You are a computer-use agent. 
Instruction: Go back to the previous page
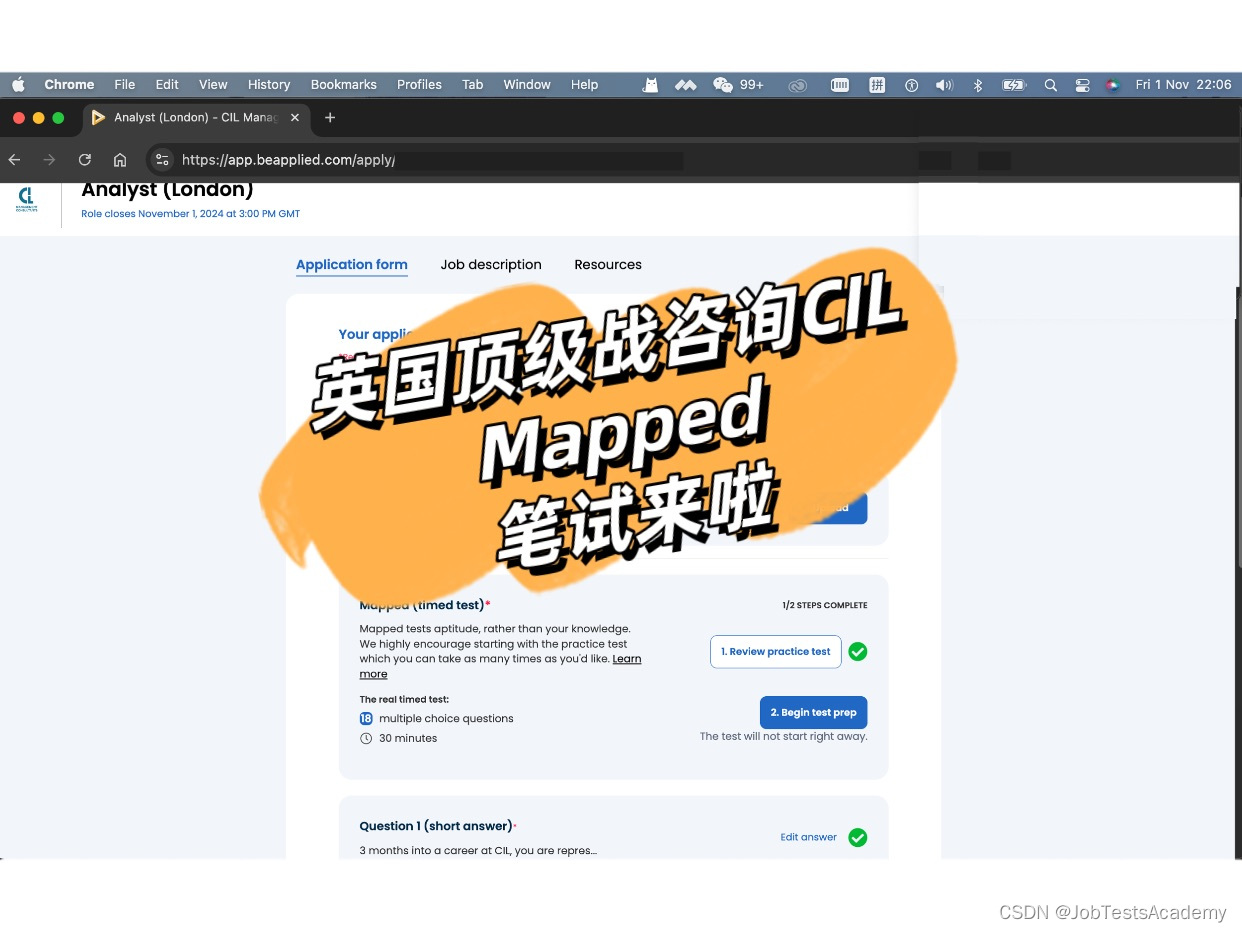[x=14, y=160]
